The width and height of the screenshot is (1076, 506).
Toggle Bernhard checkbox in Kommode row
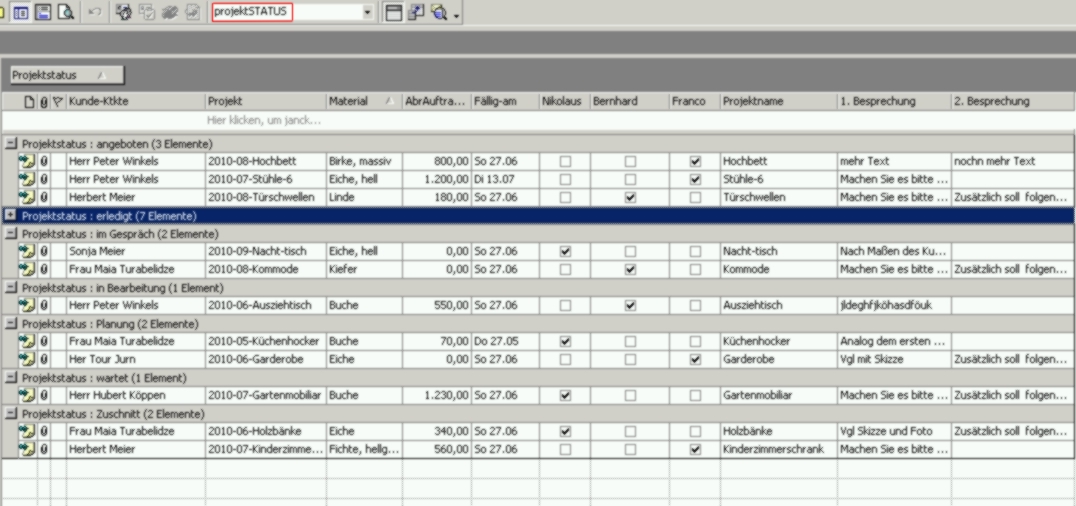point(629,269)
